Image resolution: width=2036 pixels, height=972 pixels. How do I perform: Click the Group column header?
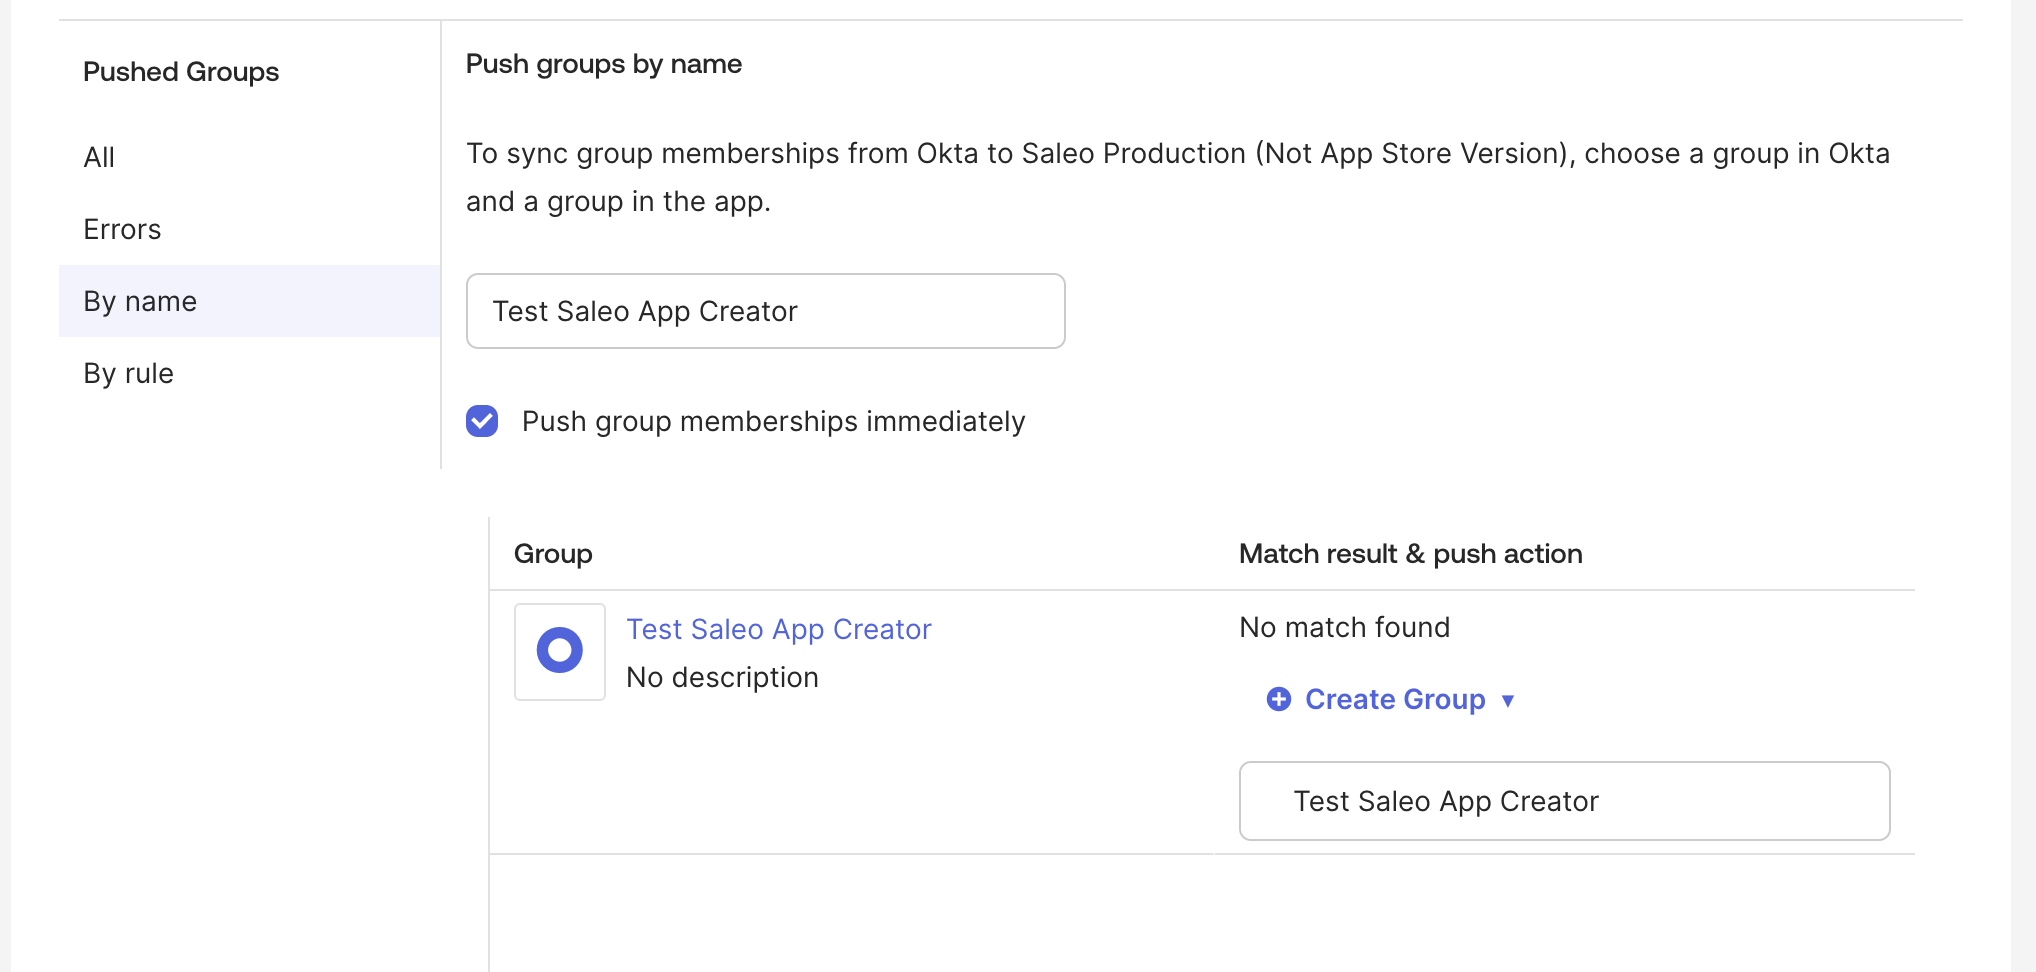click(553, 554)
